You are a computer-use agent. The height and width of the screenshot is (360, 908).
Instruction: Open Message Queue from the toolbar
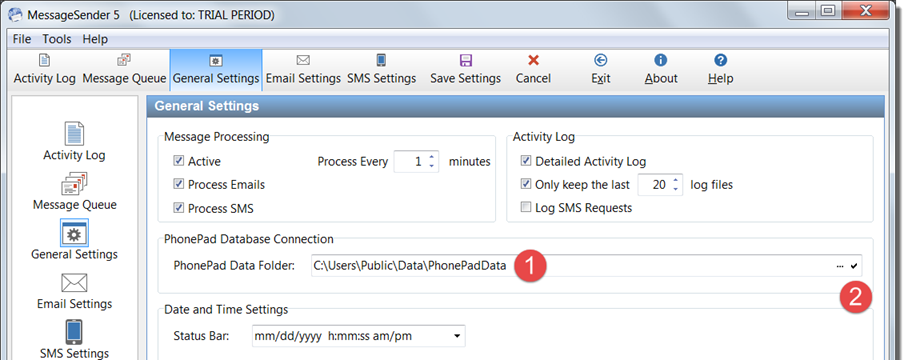click(124, 70)
